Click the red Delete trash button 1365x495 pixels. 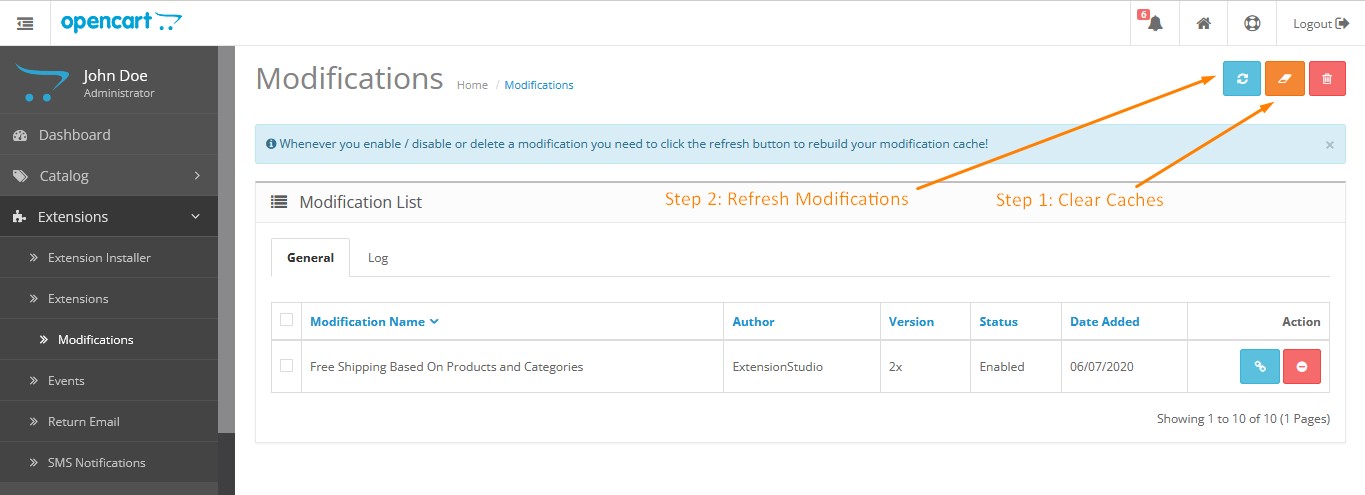(1327, 79)
